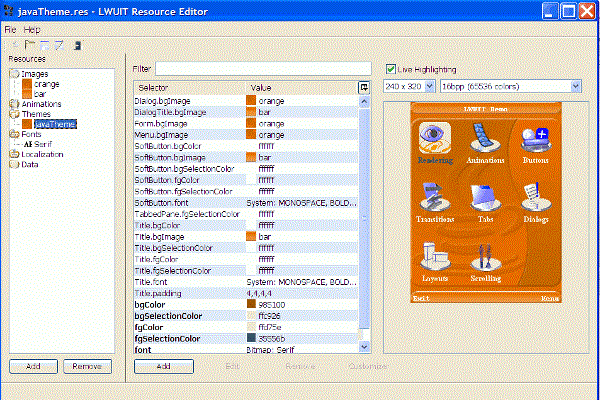The height and width of the screenshot is (400, 600).
Task: Click the bgColor swatch in the Value column
Action: (x=252, y=304)
